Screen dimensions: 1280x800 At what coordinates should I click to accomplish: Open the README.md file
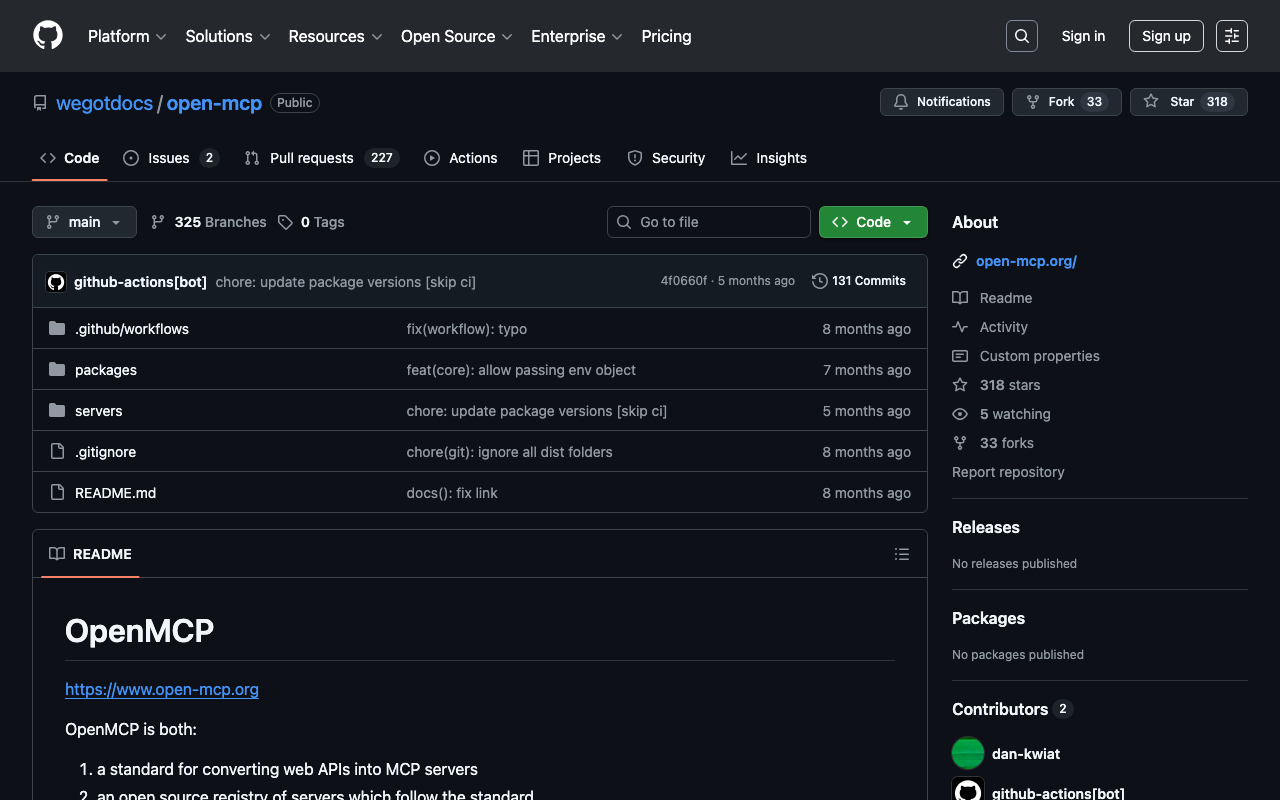point(115,493)
